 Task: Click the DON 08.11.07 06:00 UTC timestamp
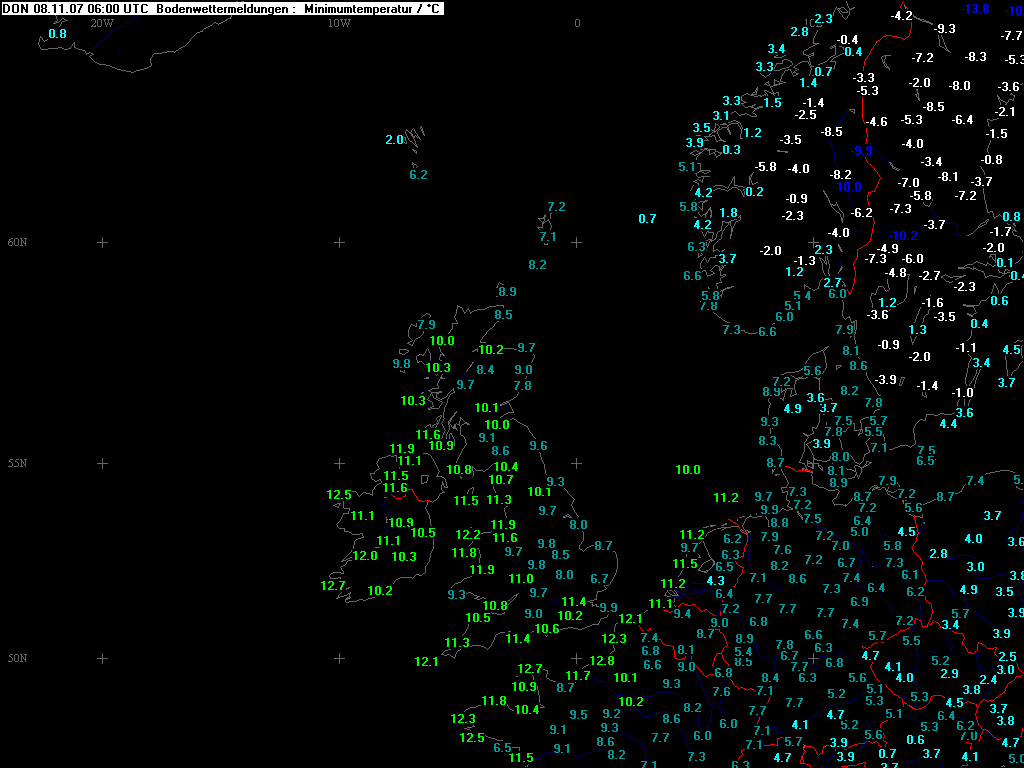(77, 8)
